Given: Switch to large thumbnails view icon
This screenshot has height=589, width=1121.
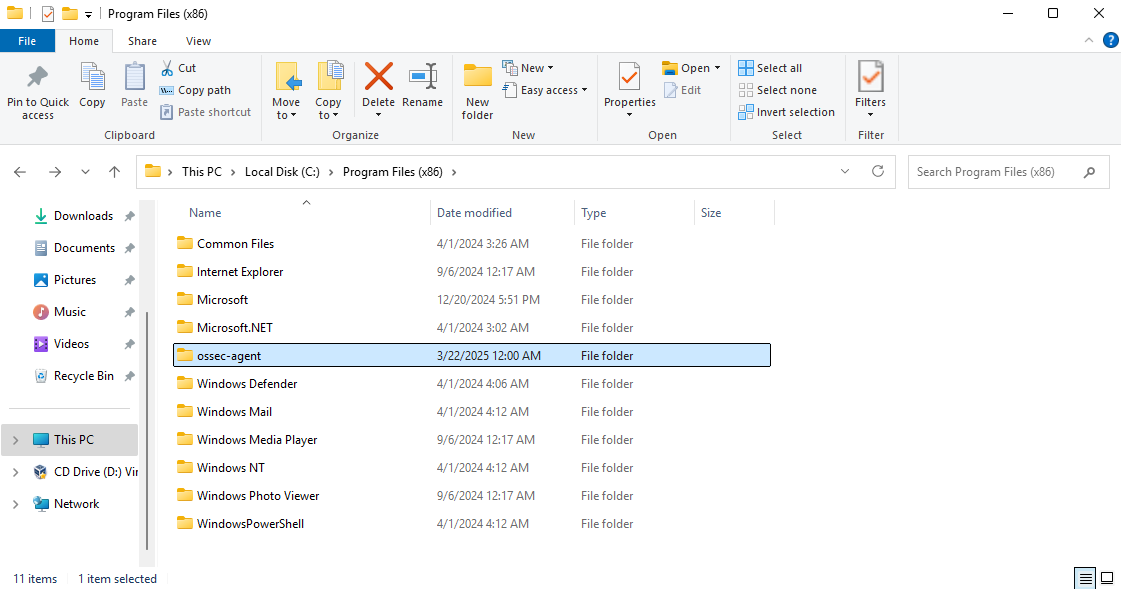Looking at the screenshot, I should [1107, 578].
